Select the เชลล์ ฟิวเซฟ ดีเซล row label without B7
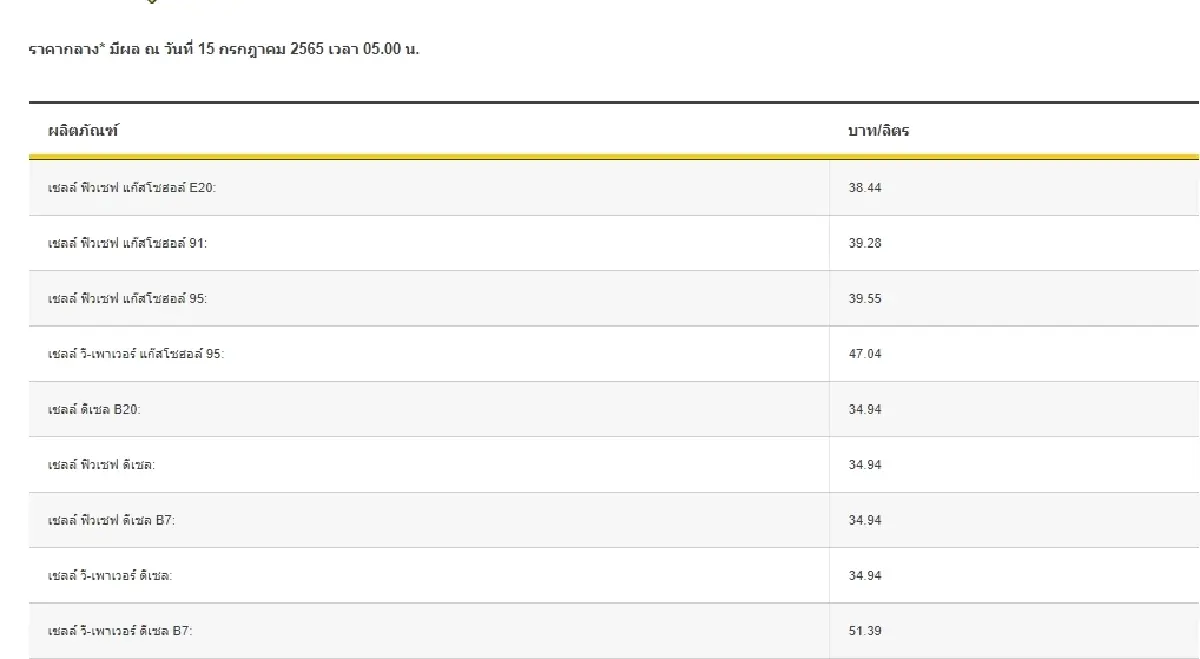The image size is (1200, 659). [101, 465]
